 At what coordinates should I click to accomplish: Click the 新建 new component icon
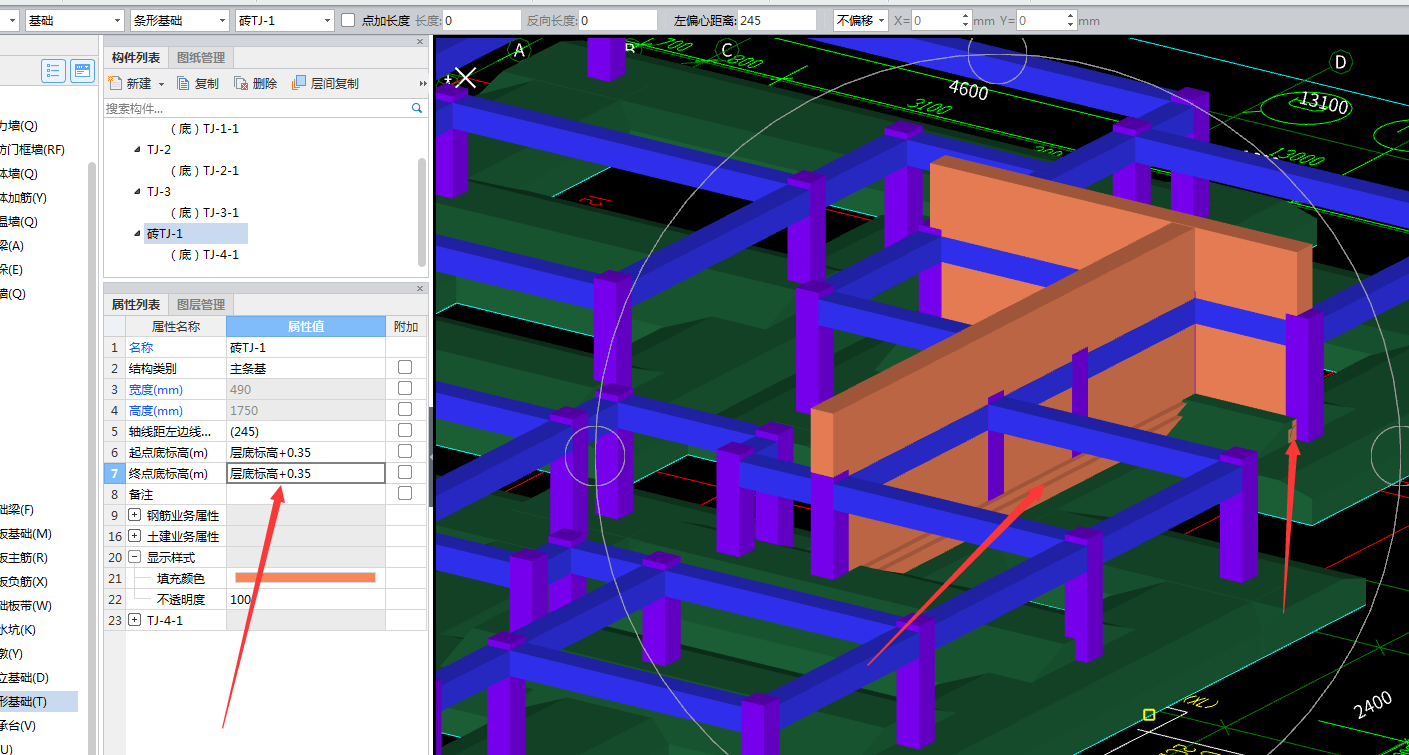tap(115, 83)
